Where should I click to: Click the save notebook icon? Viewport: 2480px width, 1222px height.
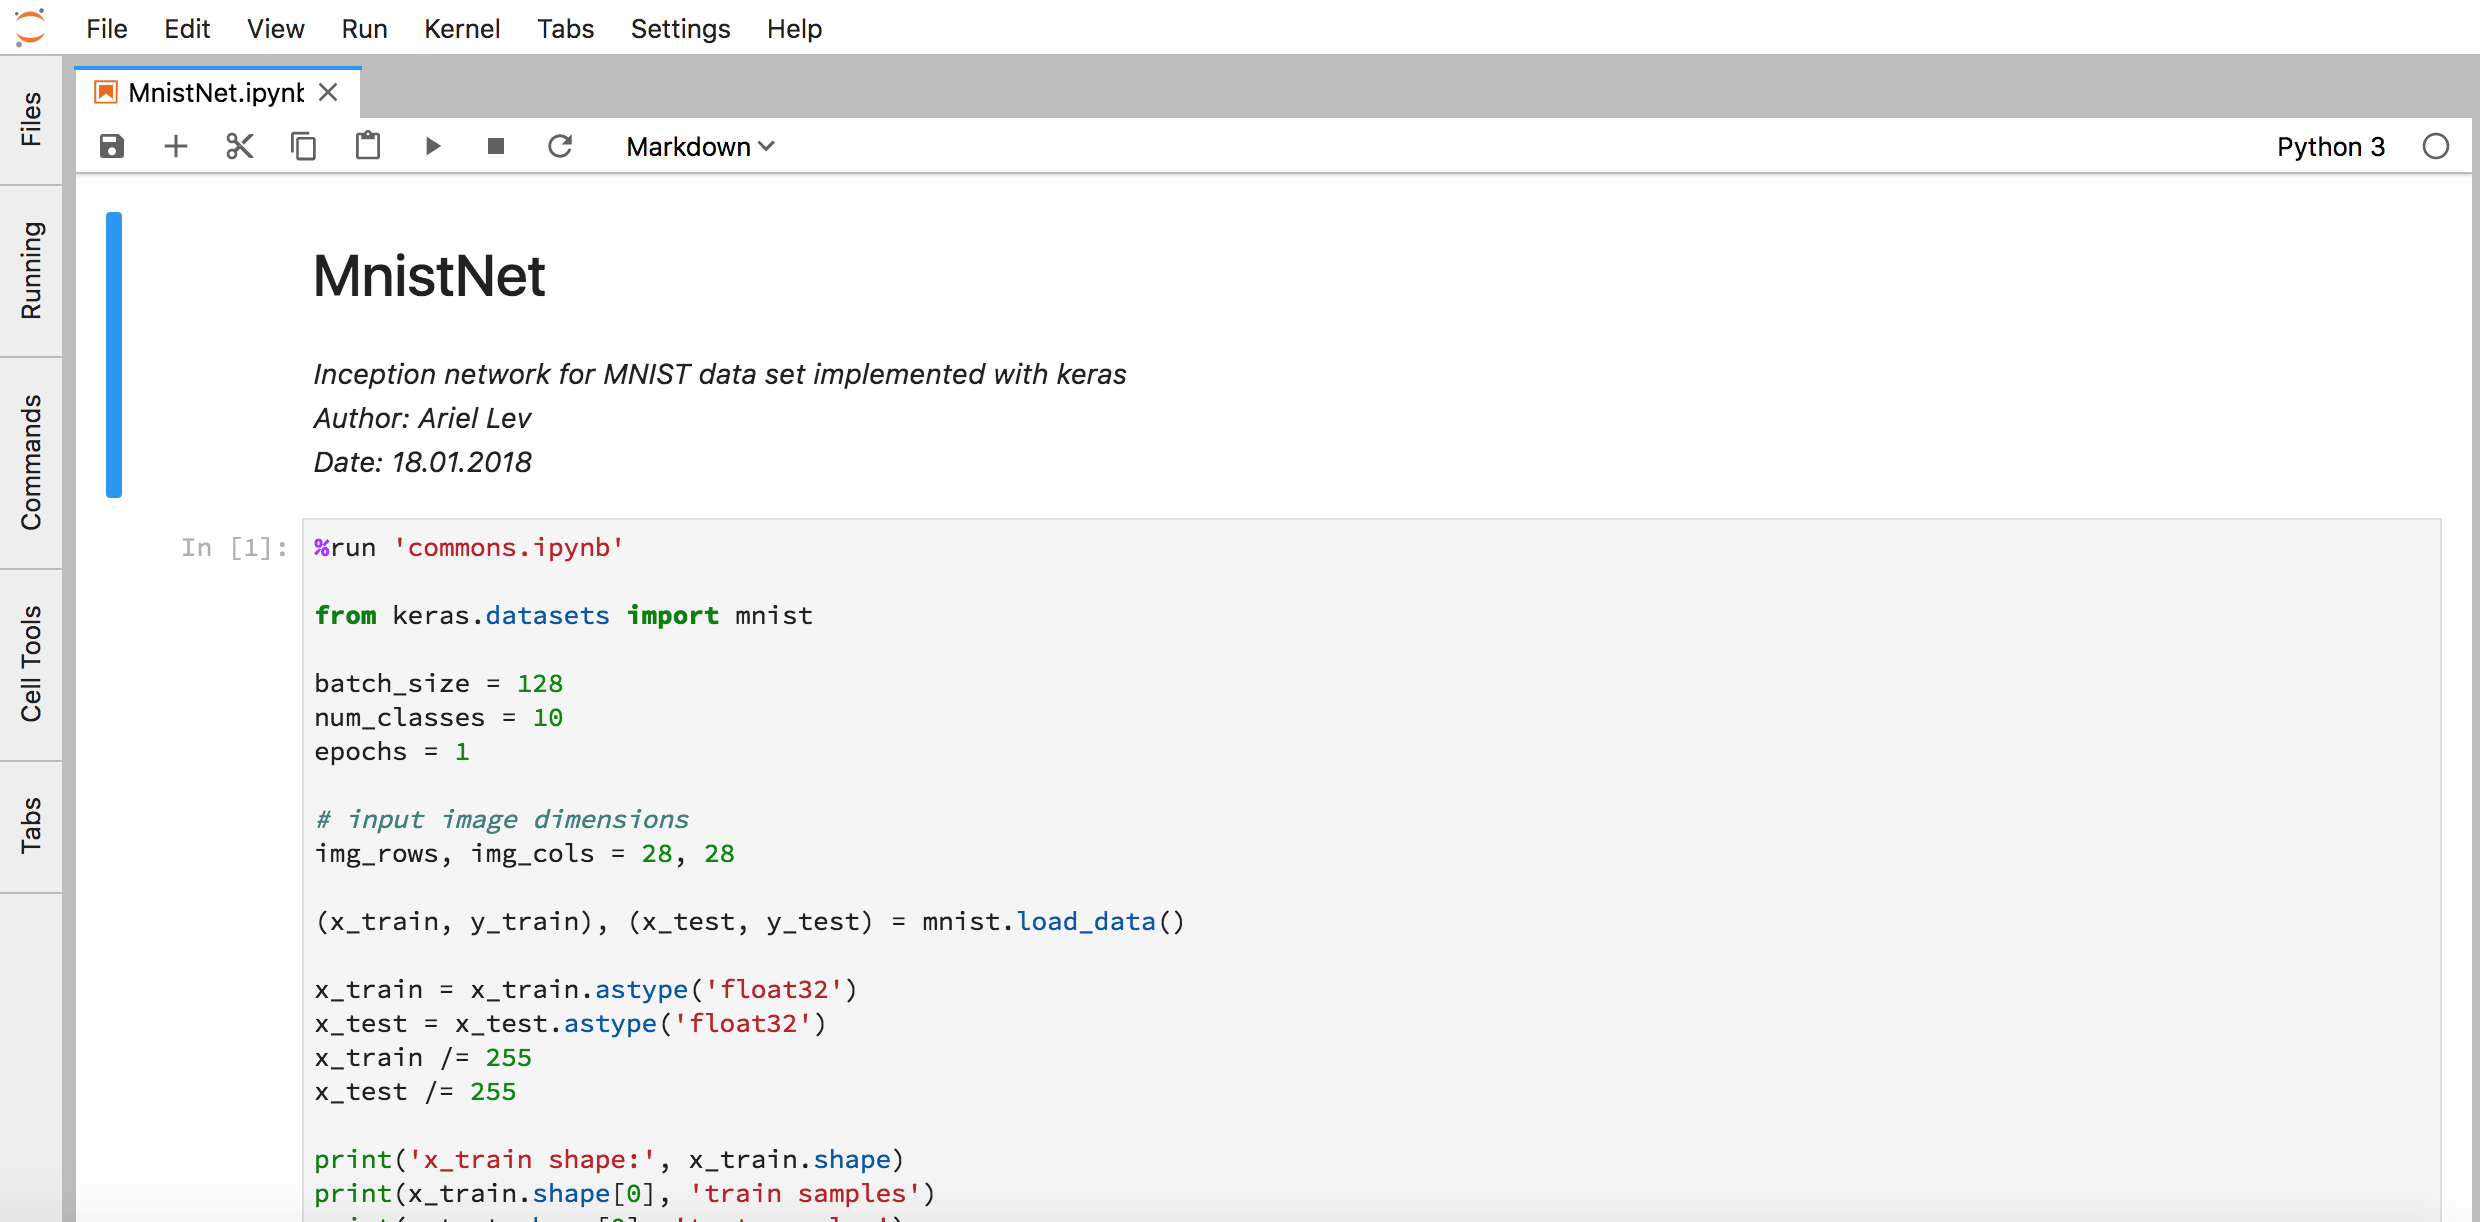(x=112, y=147)
